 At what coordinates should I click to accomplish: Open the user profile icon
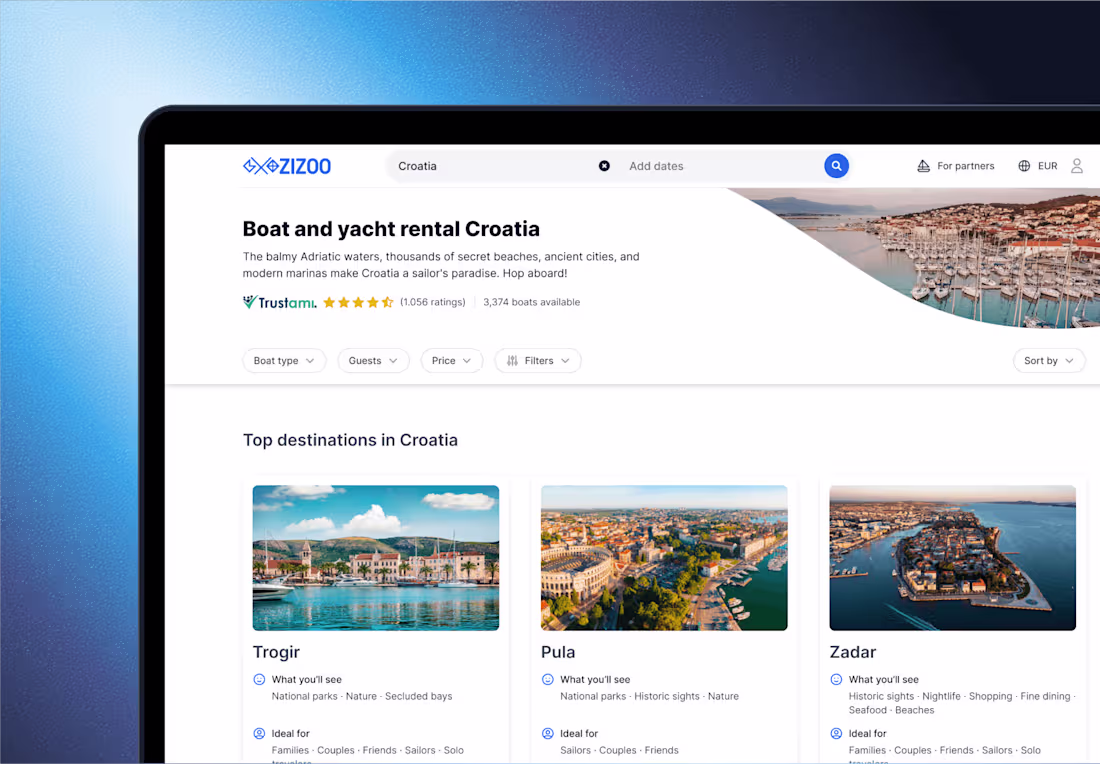coord(1076,166)
